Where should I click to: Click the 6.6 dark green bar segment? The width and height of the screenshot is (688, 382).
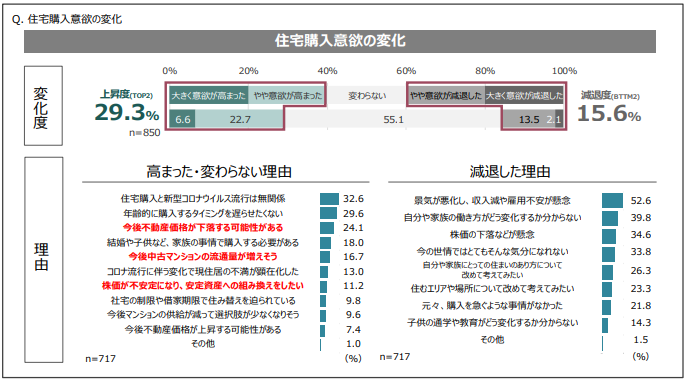(x=183, y=119)
